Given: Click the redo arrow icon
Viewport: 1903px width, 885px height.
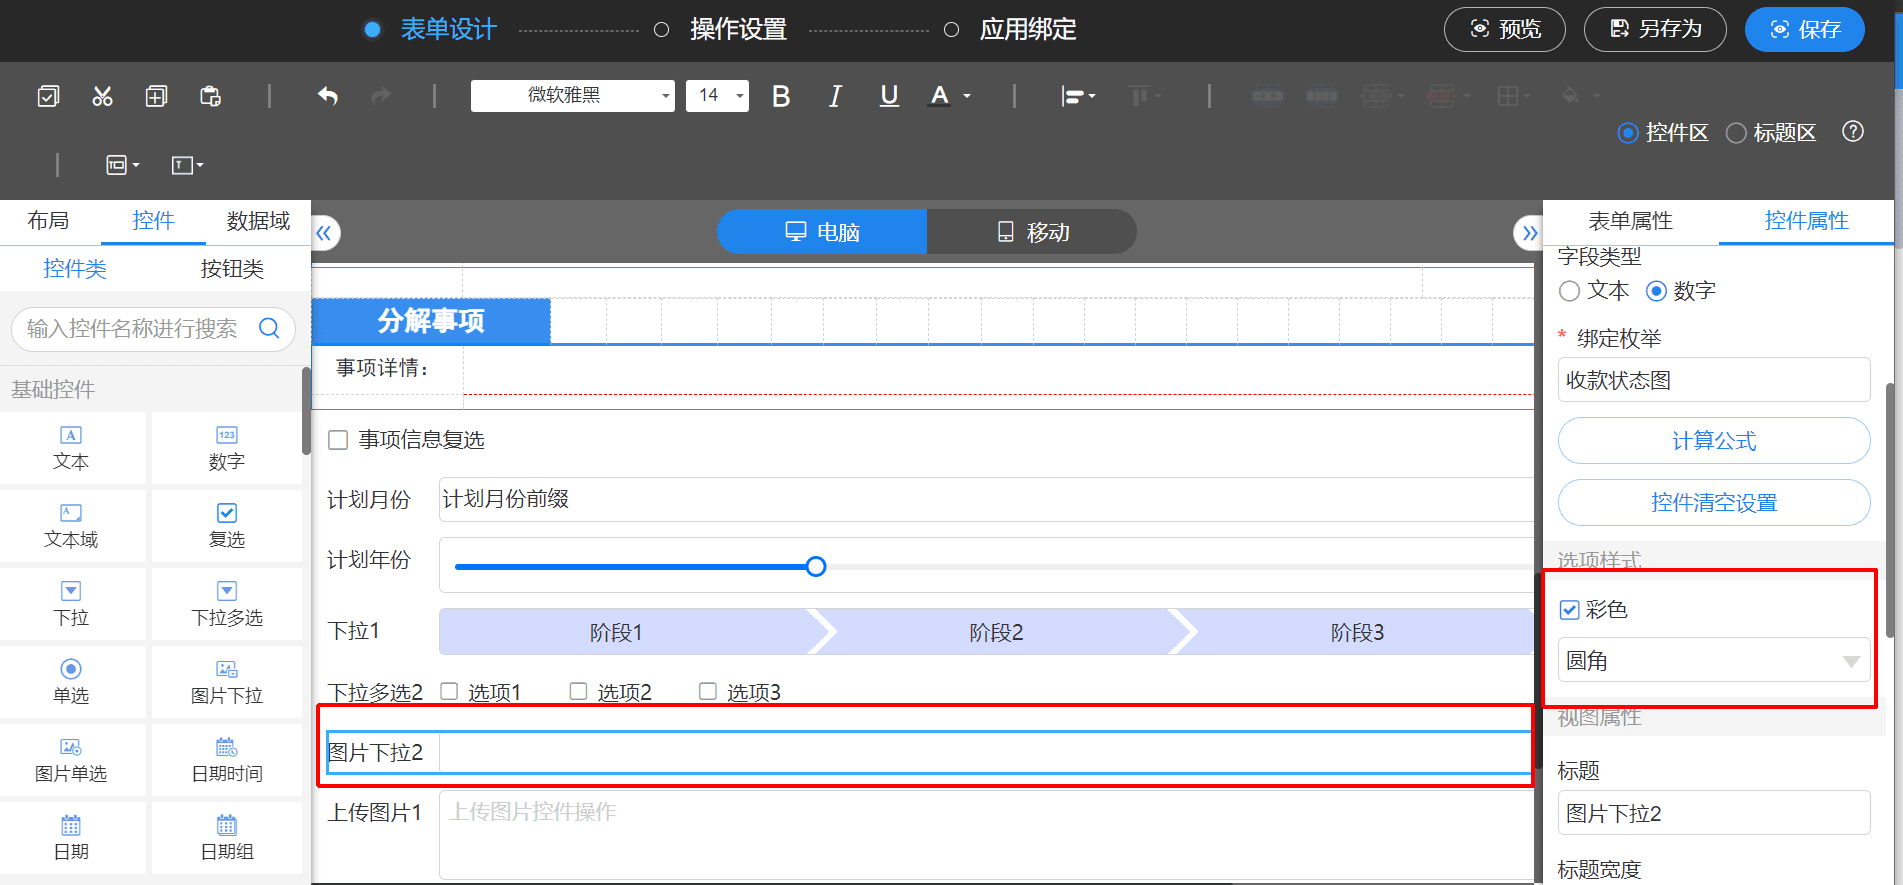Looking at the screenshot, I should point(381,96).
